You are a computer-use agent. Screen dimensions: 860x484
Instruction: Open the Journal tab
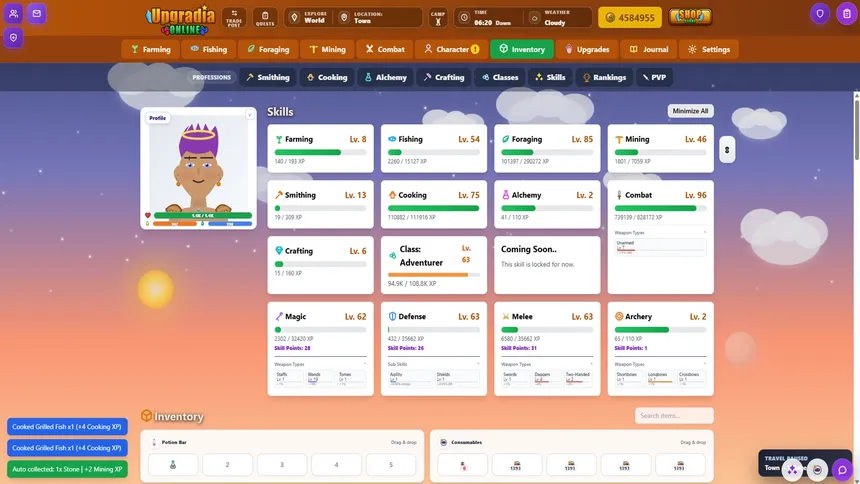point(648,49)
